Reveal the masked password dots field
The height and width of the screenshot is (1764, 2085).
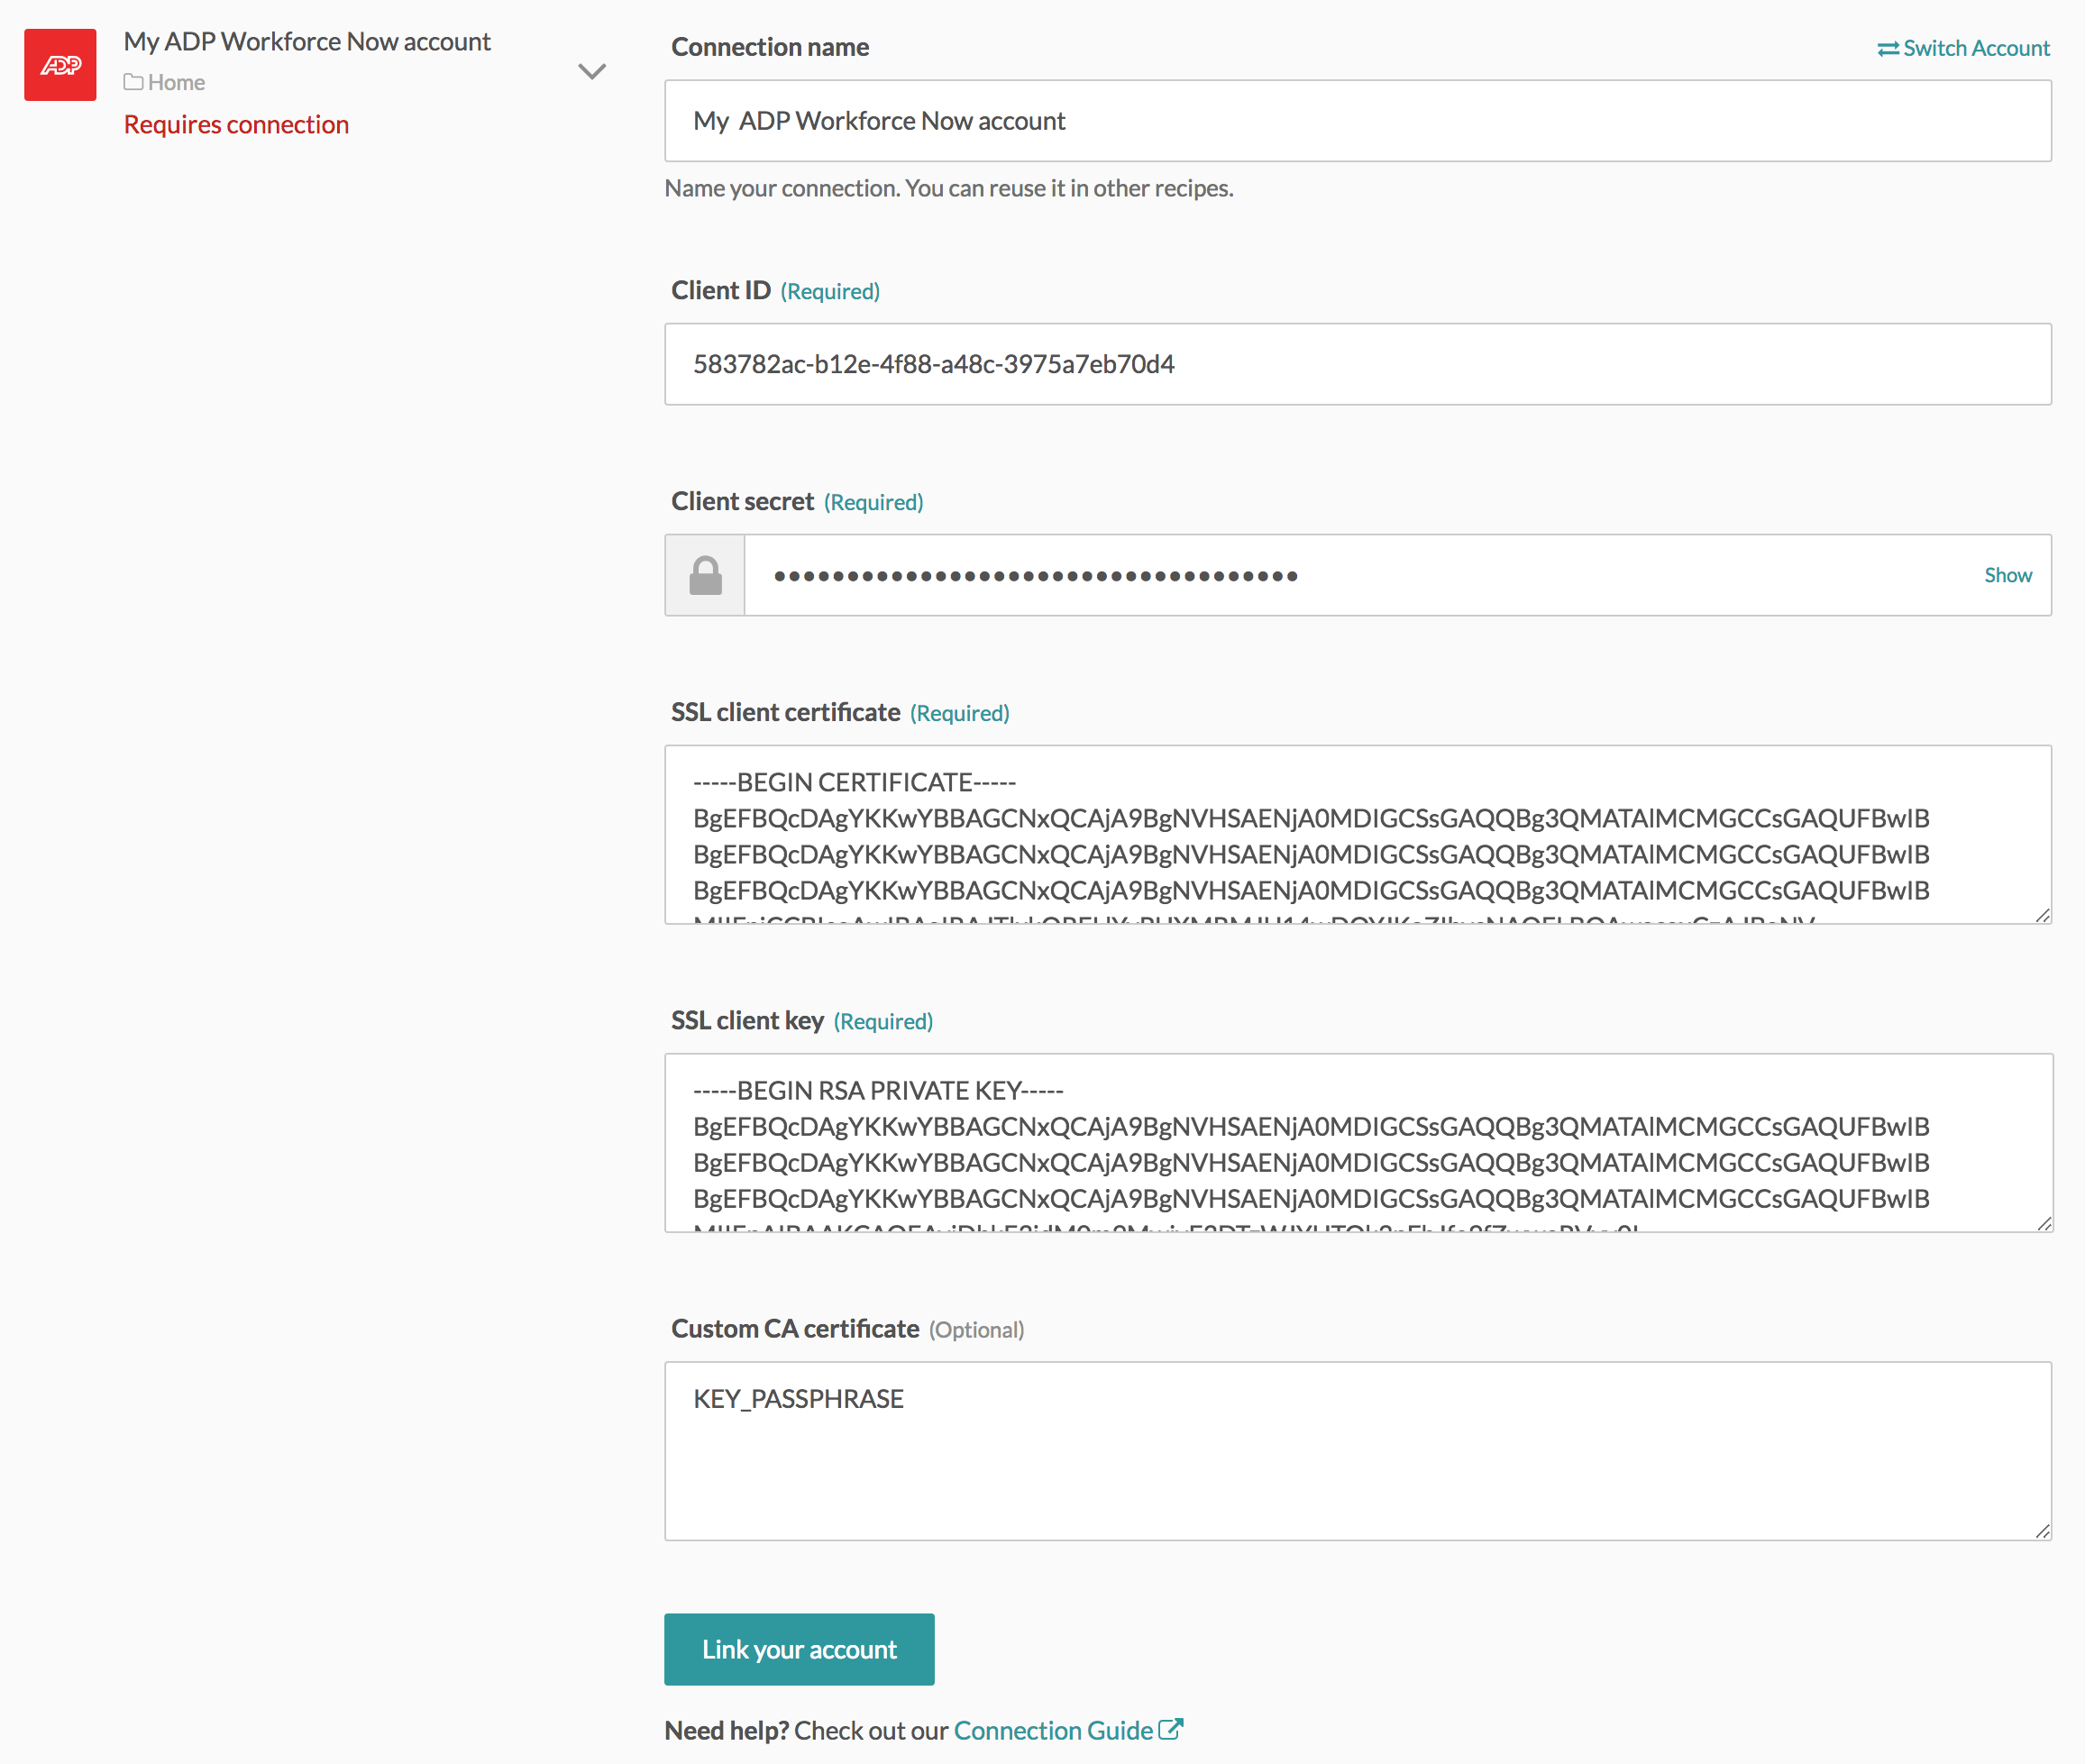(x=1300, y=574)
